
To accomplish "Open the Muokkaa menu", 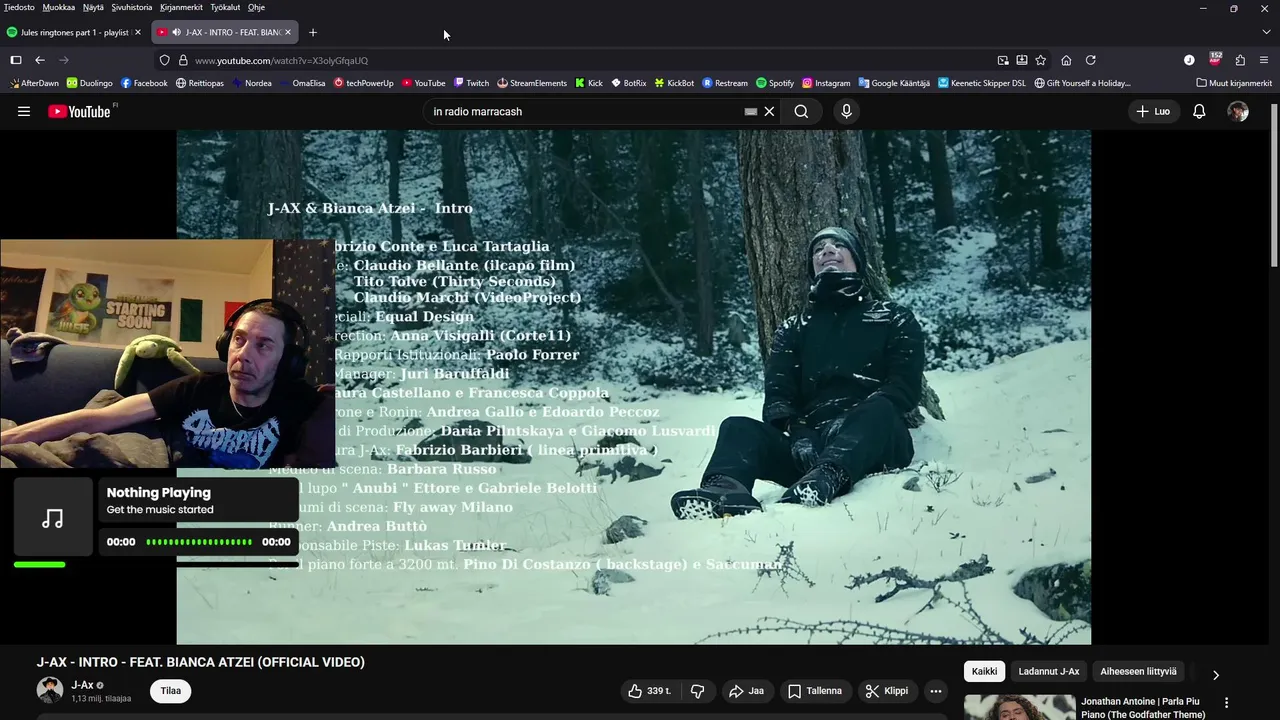I will tap(59, 7).
